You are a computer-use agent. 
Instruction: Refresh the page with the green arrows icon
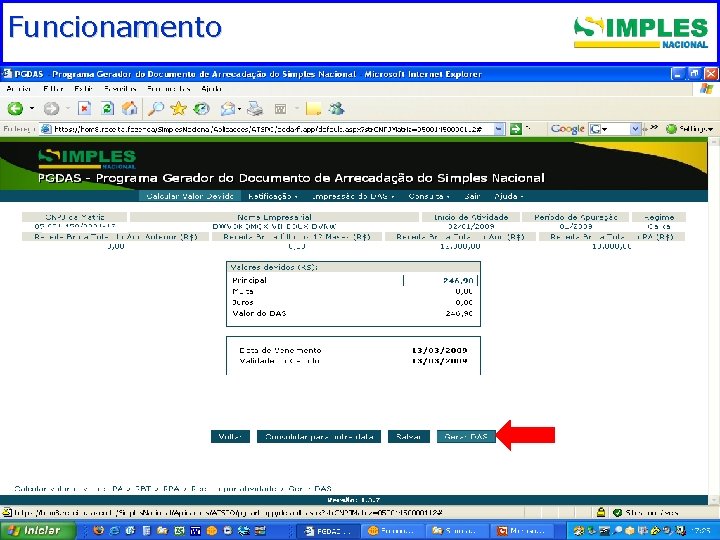point(107,109)
